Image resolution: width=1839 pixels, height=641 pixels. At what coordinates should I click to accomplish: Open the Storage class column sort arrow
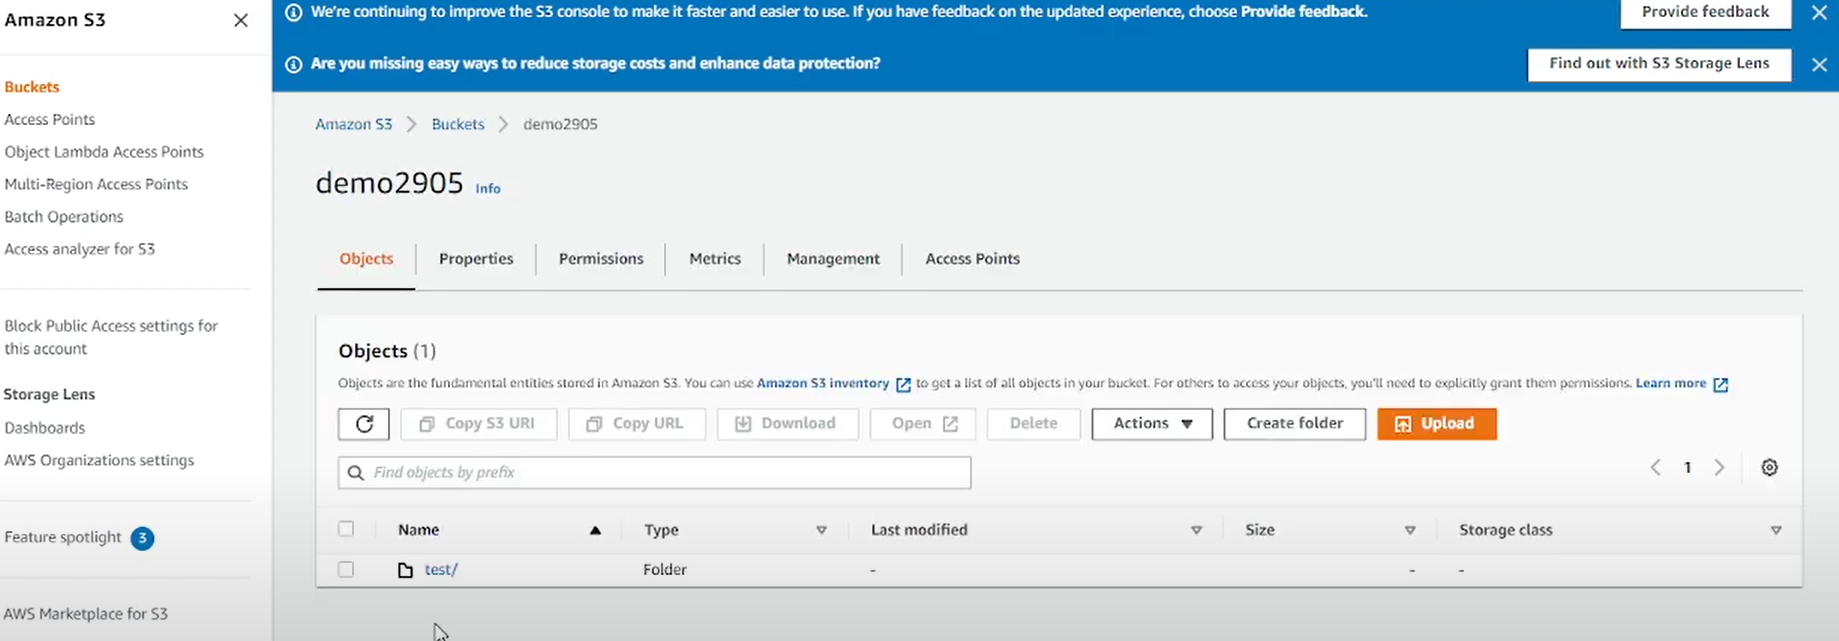(x=1776, y=530)
